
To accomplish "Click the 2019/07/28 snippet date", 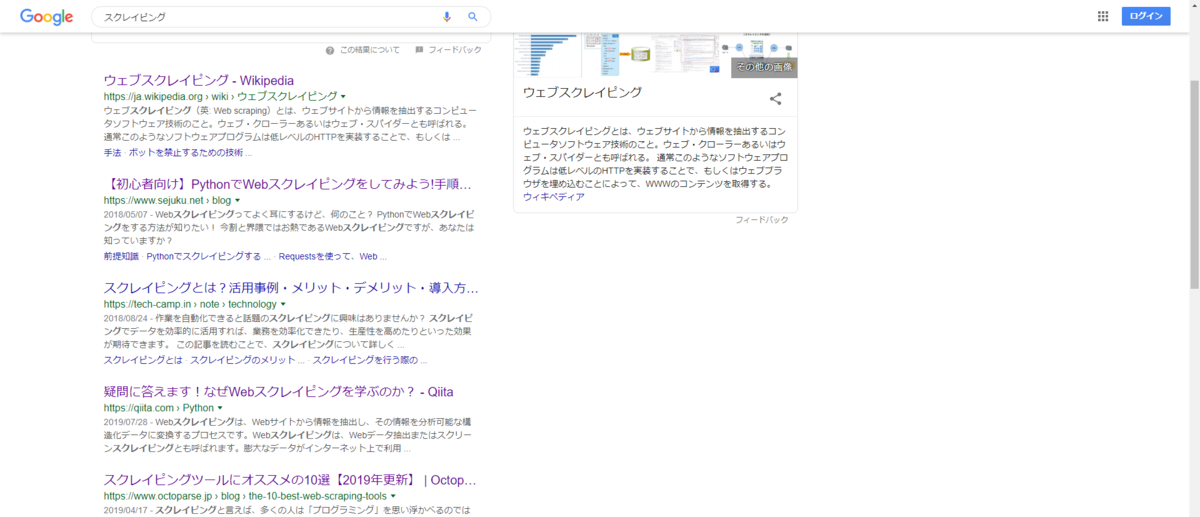I will 126,422.
